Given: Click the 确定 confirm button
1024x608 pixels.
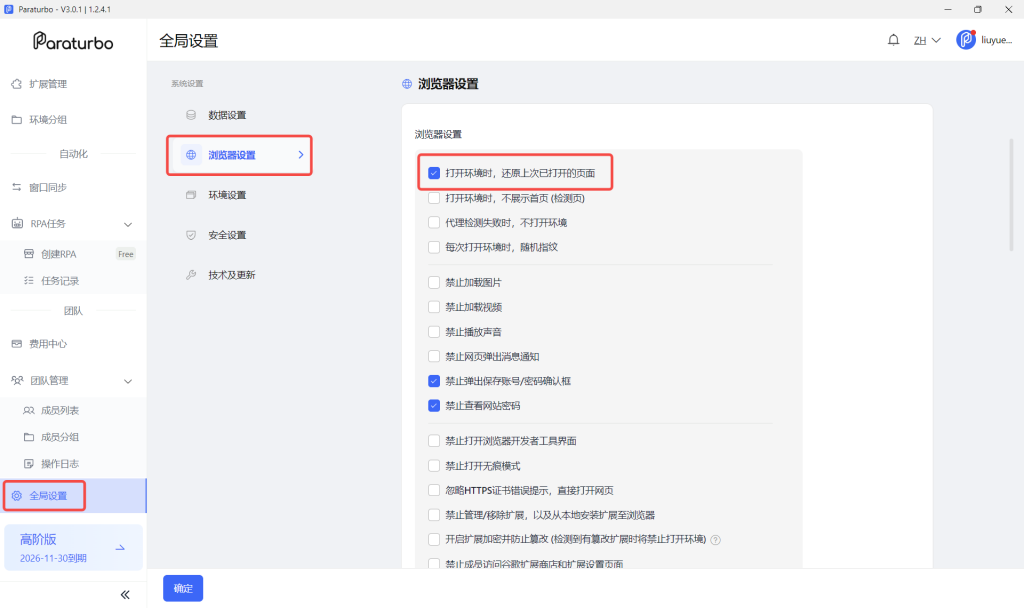Looking at the screenshot, I should [183, 588].
